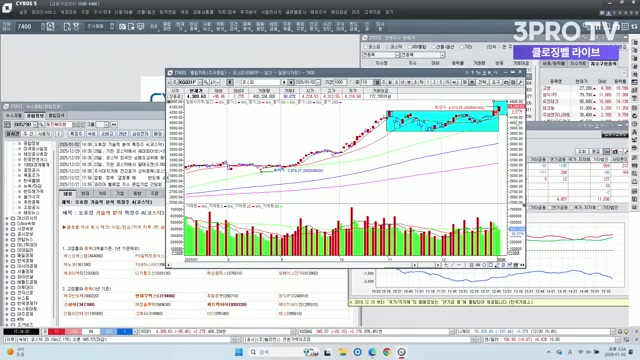Open the 온라인서비스 menu
The width and height of the screenshot is (640, 360).
[44, 12]
